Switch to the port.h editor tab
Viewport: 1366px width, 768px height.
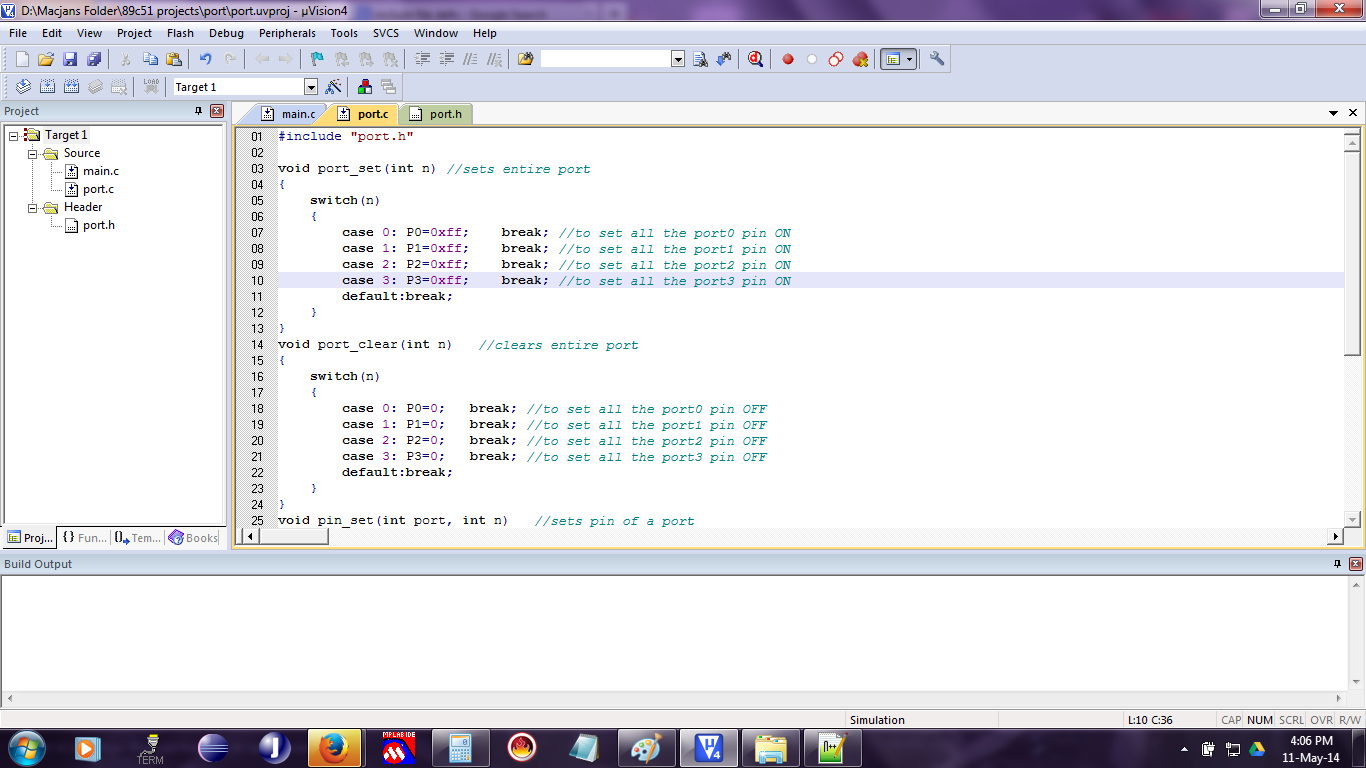click(x=437, y=114)
